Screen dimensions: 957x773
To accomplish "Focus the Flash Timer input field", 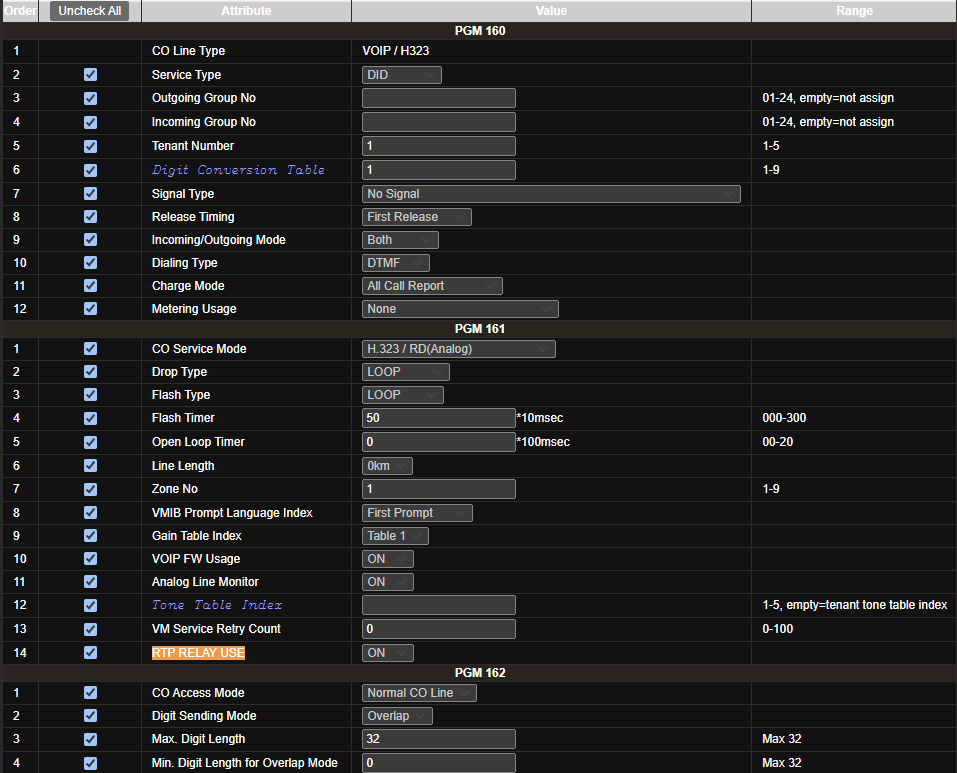I will (438, 418).
